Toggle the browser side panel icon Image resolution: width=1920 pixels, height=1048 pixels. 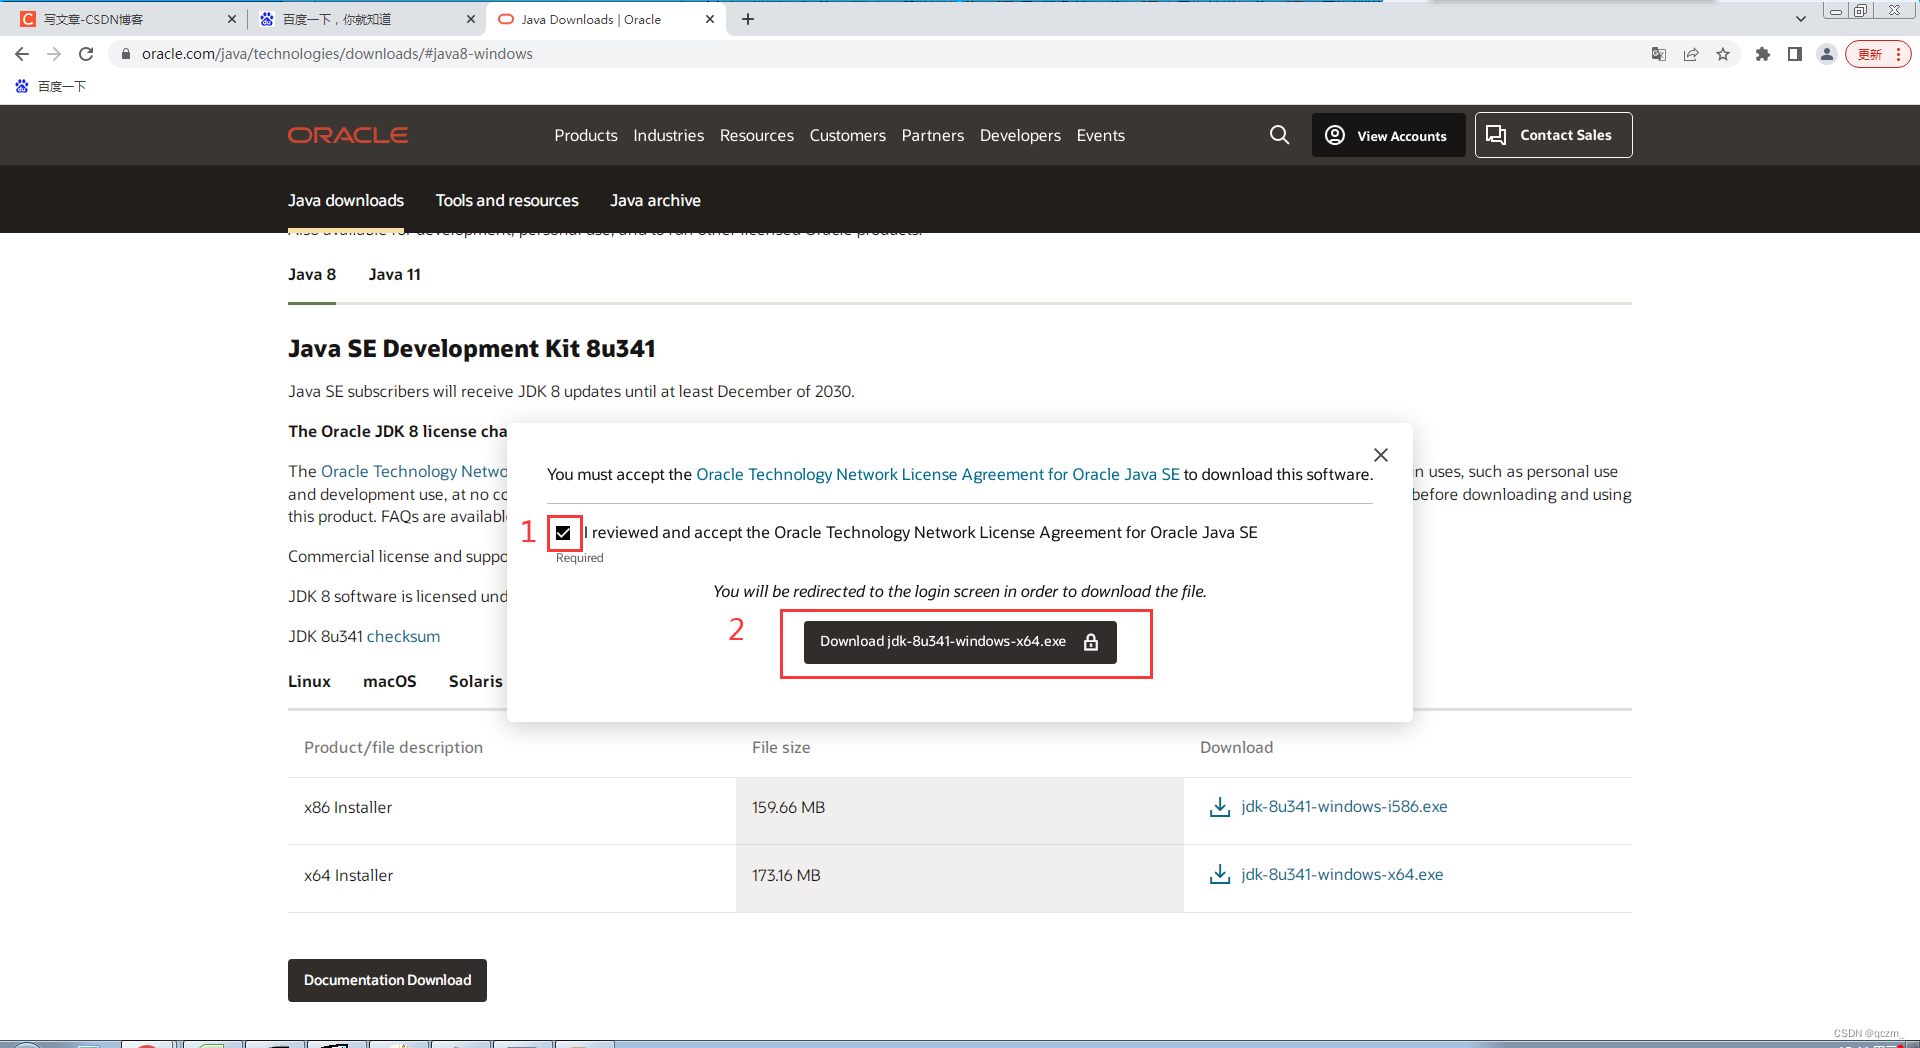1795,54
